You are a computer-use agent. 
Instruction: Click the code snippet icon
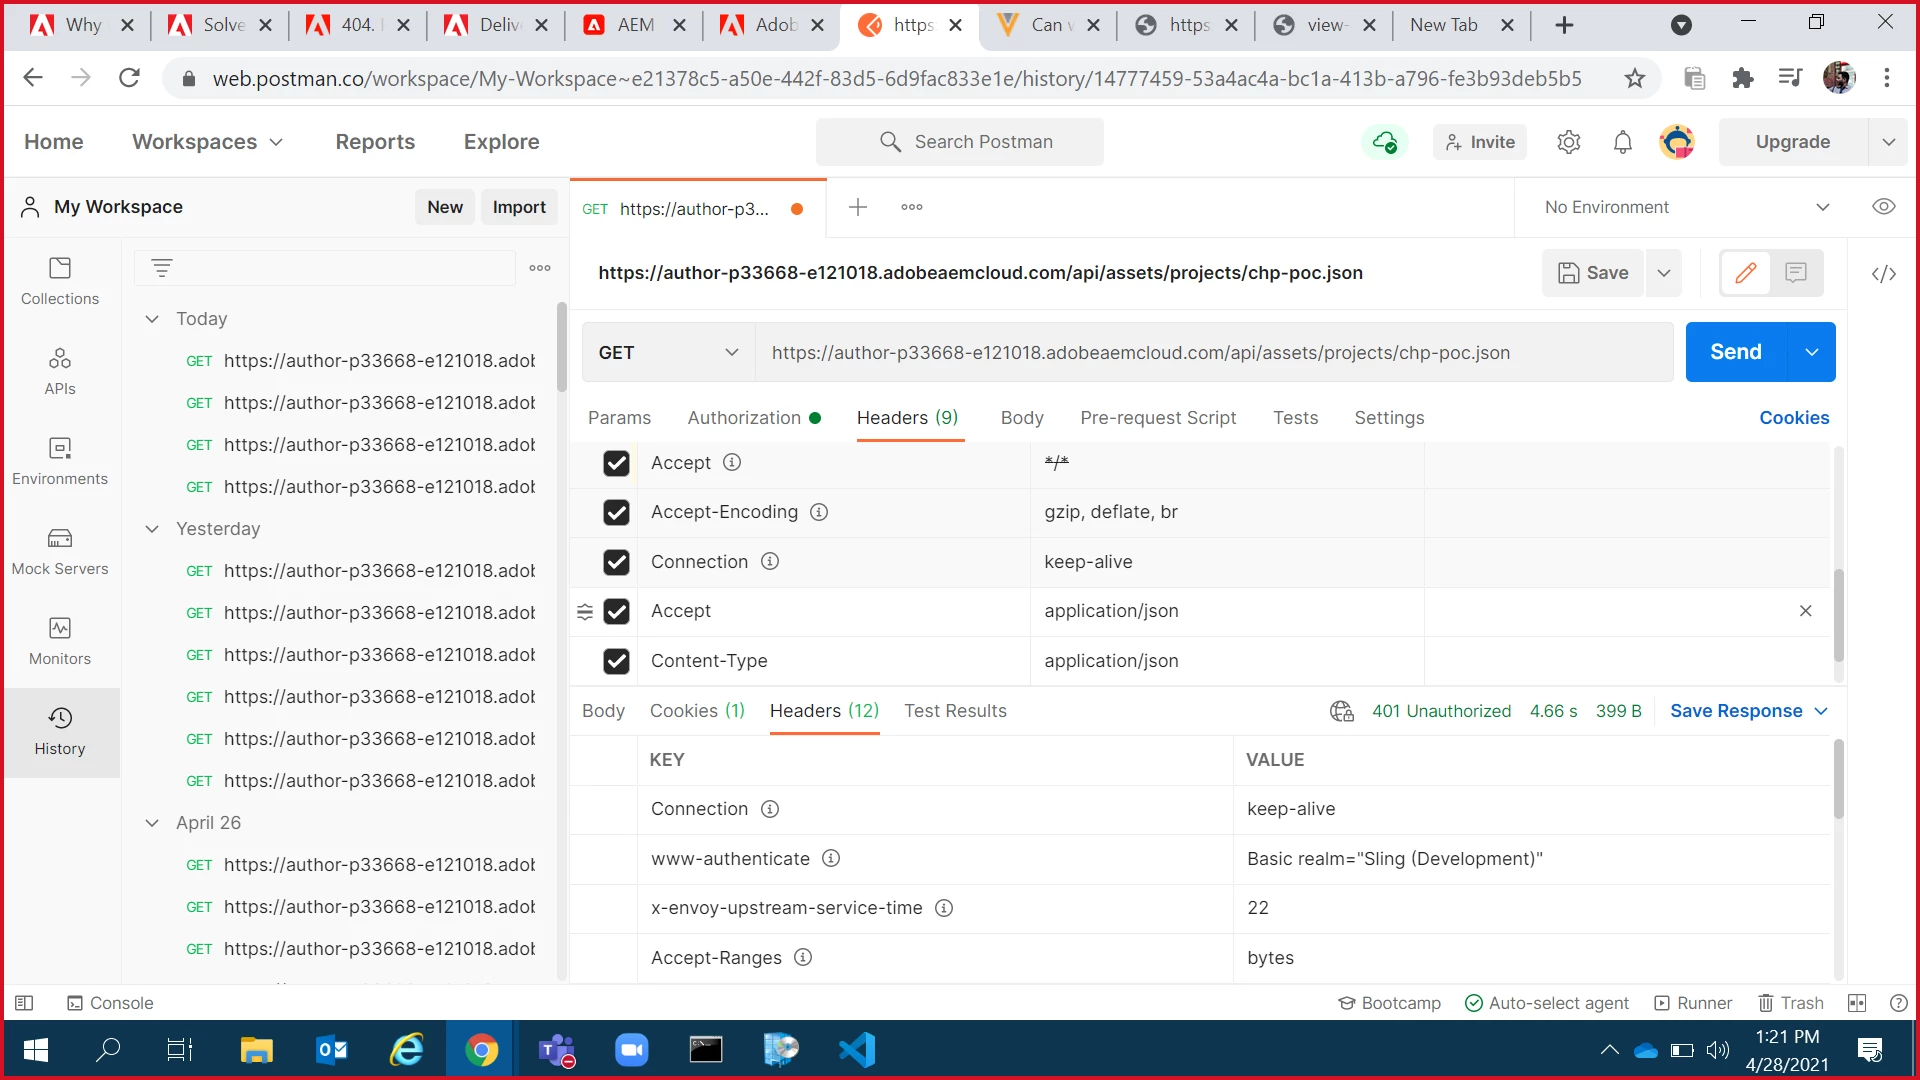pyautogui.click(x=1883, y=274)
